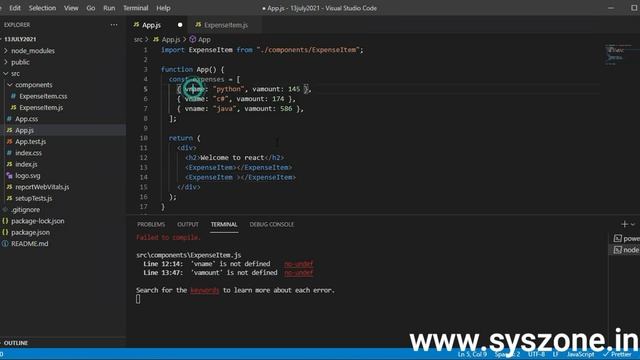
Task: Click "python" string on line 5
Action: (229, 89)
